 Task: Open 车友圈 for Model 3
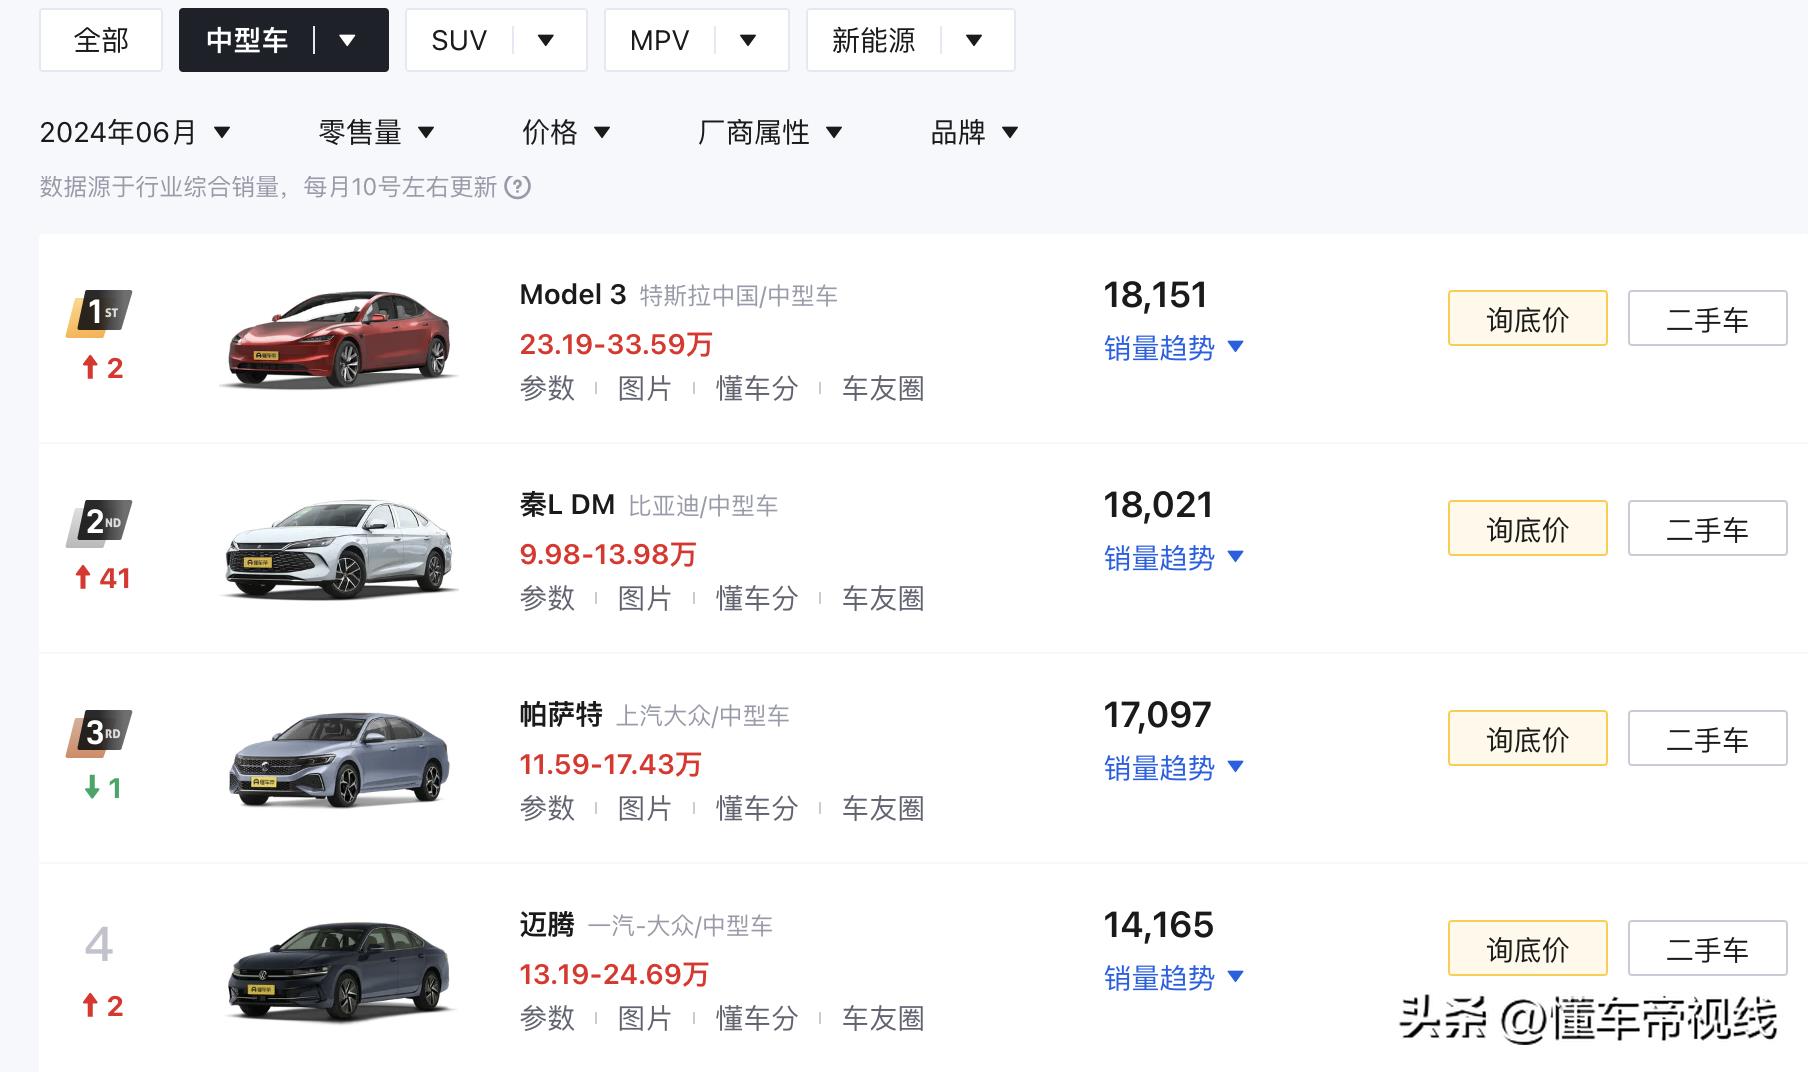883,388
